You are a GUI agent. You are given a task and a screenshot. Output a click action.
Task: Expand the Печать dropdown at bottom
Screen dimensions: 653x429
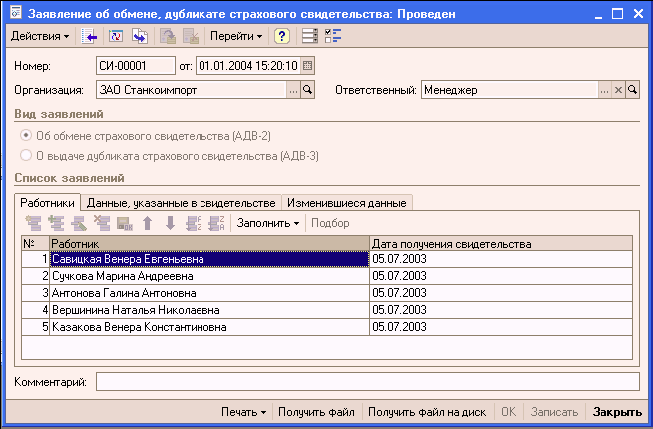point(243,412)
